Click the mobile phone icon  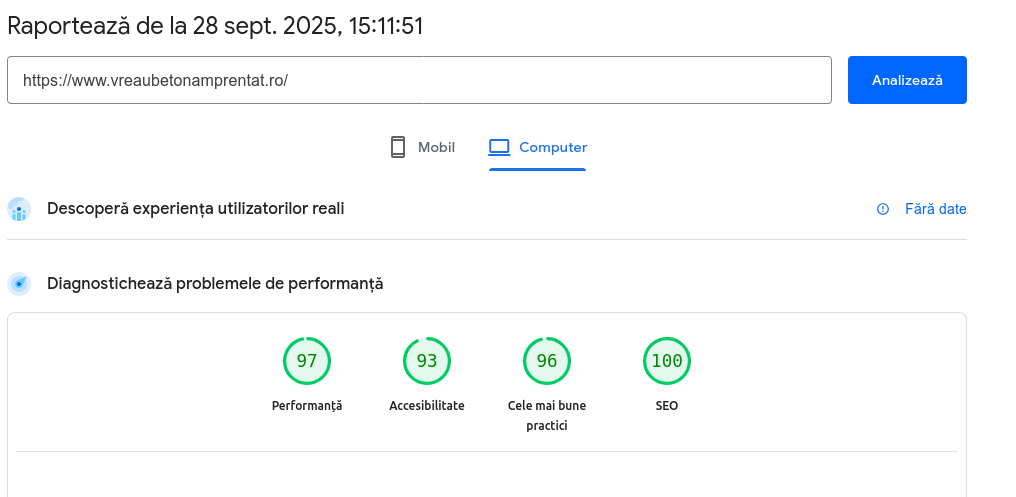pos(398,147)
